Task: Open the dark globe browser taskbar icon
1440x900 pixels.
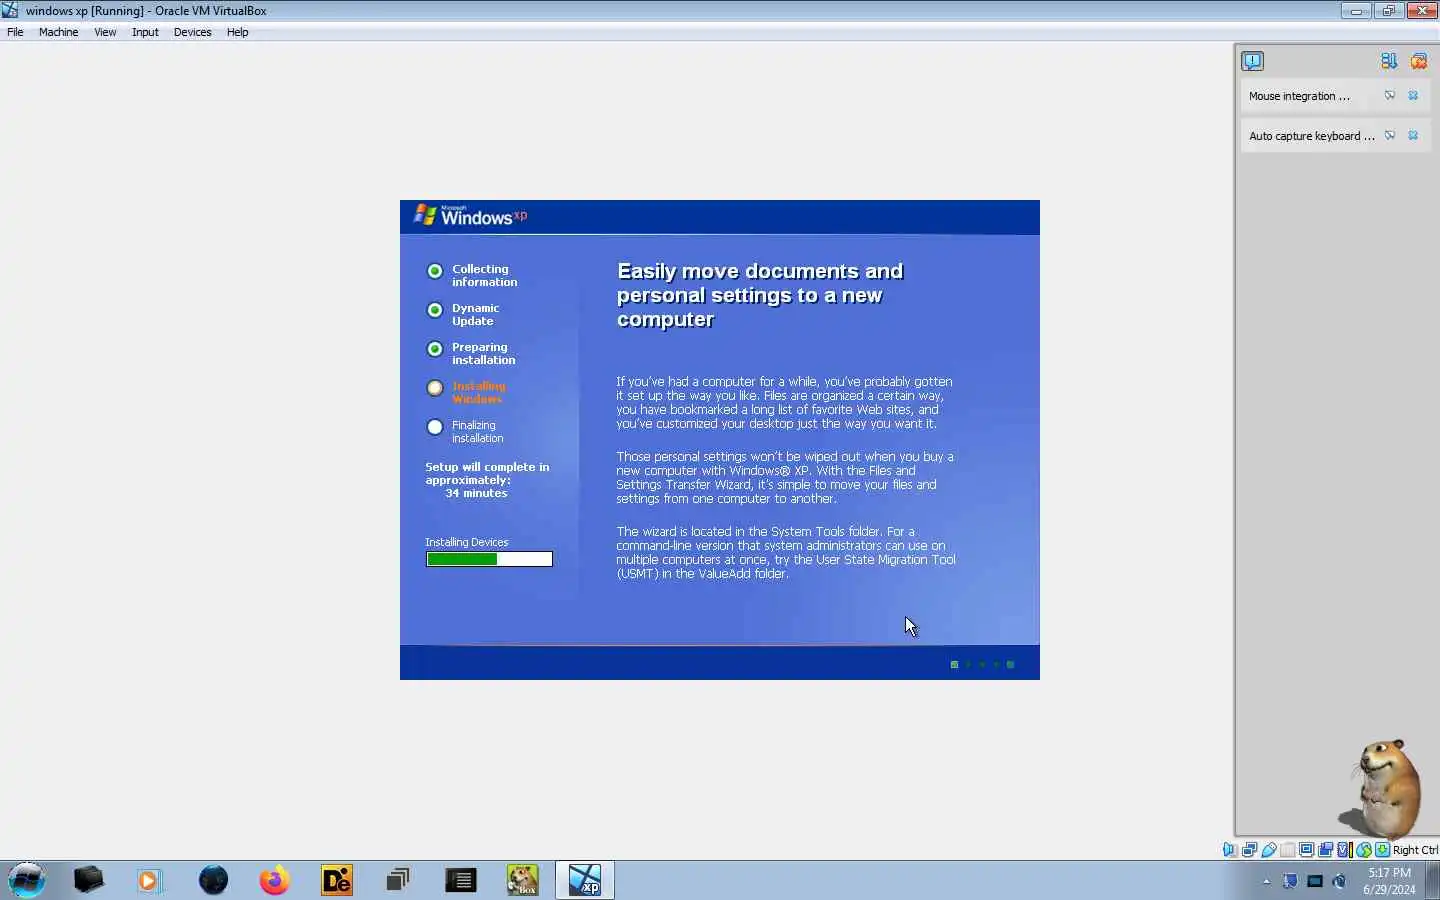Action: [x=213, y=880]
